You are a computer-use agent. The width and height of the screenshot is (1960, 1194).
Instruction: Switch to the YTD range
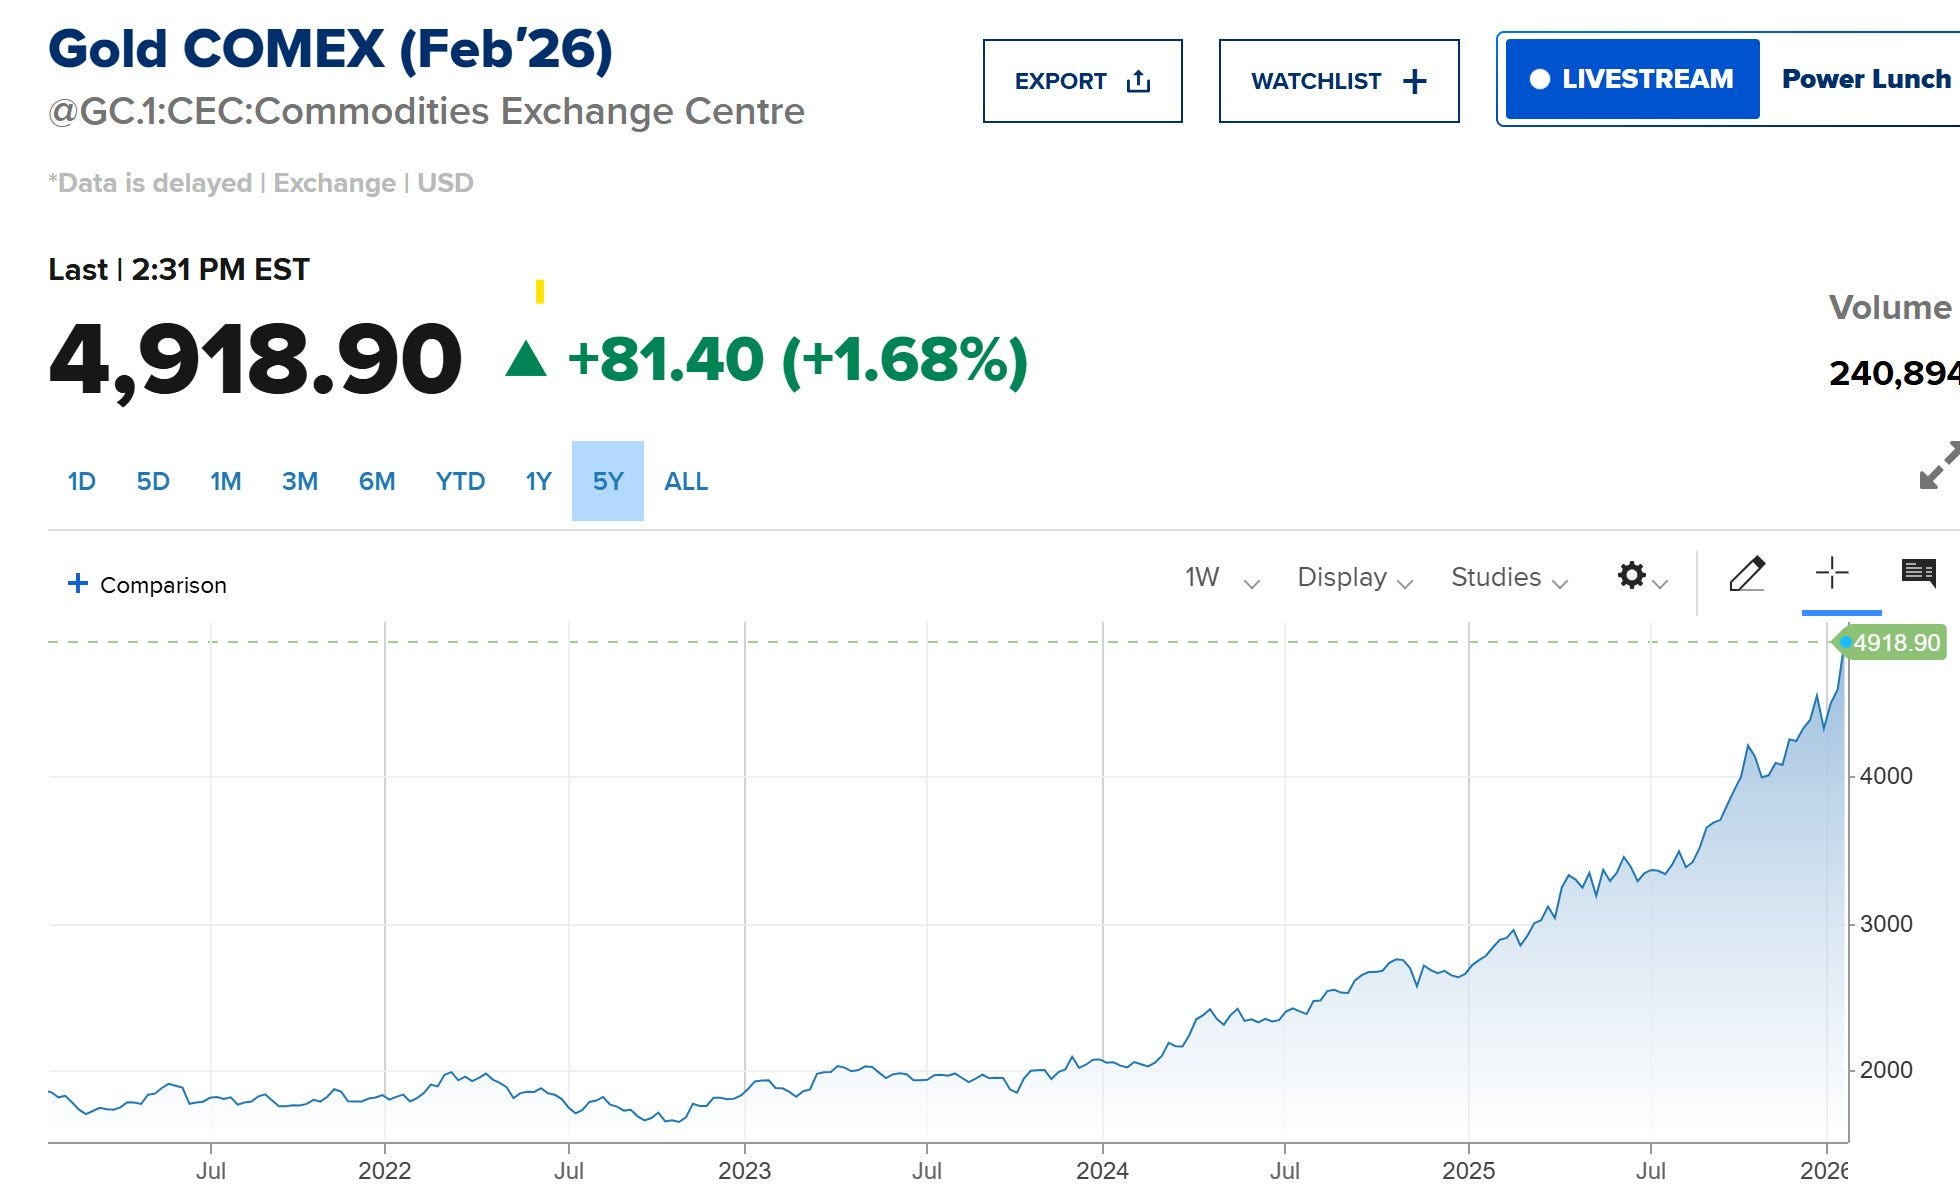click(x=460, y=482)
